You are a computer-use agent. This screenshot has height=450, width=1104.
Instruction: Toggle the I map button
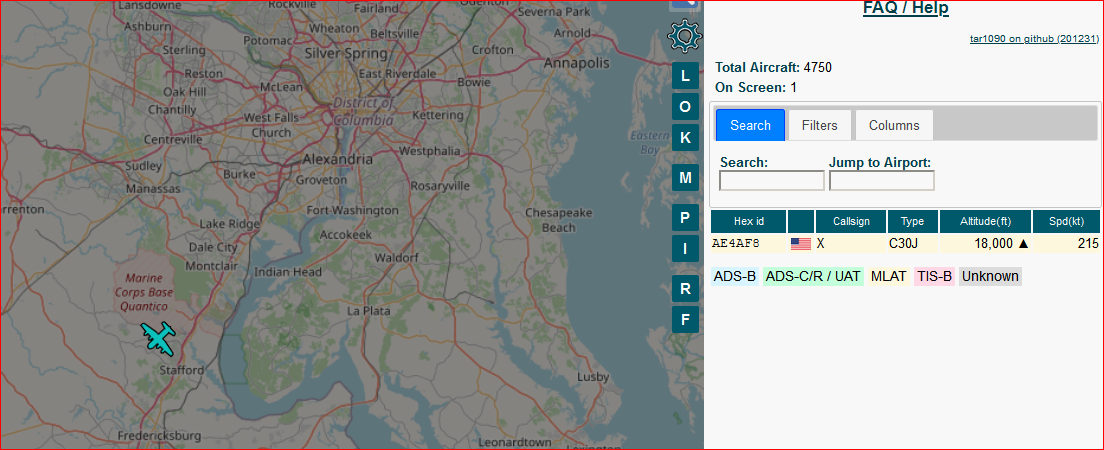click(x=685, y=249)
